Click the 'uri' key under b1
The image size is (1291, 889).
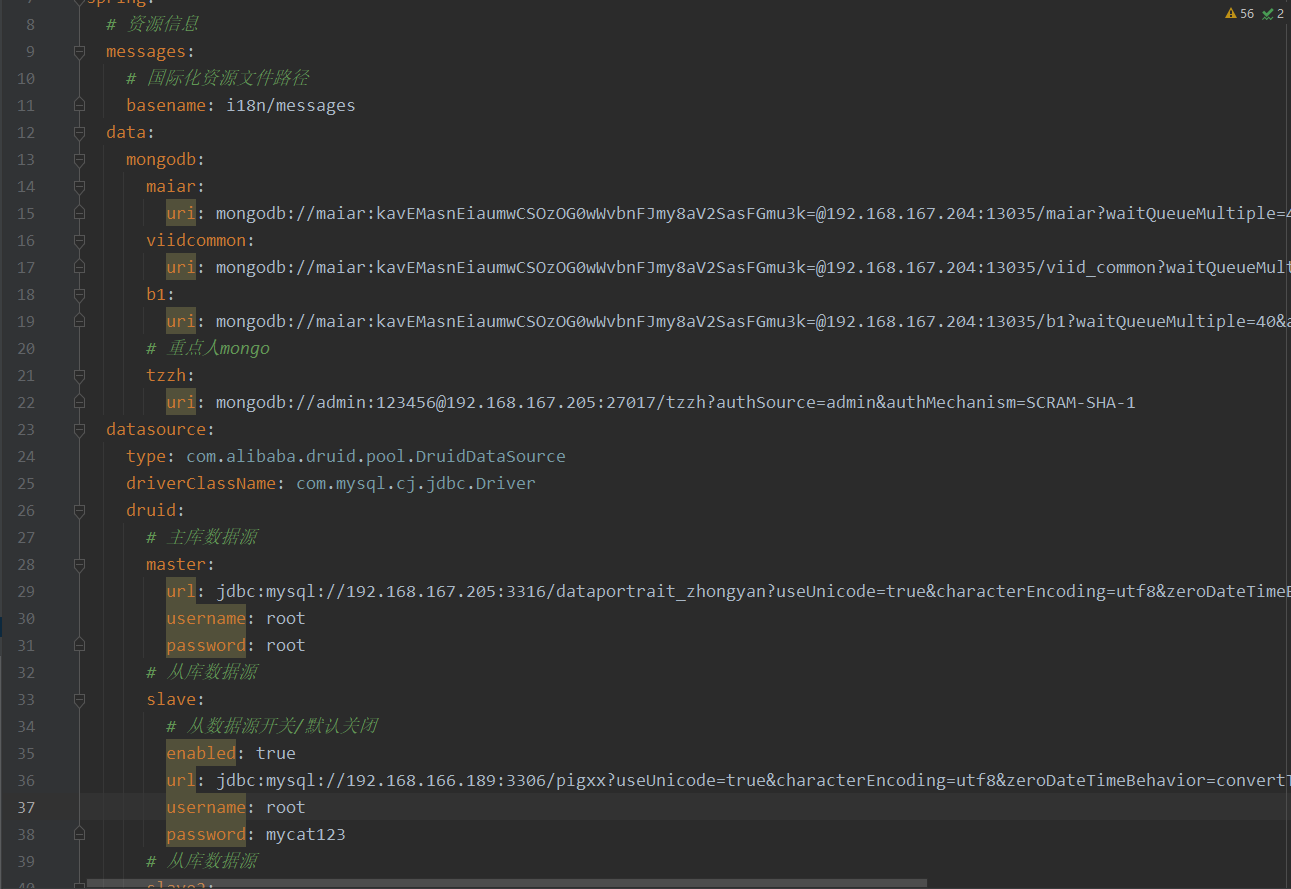(x=181, y=322)
